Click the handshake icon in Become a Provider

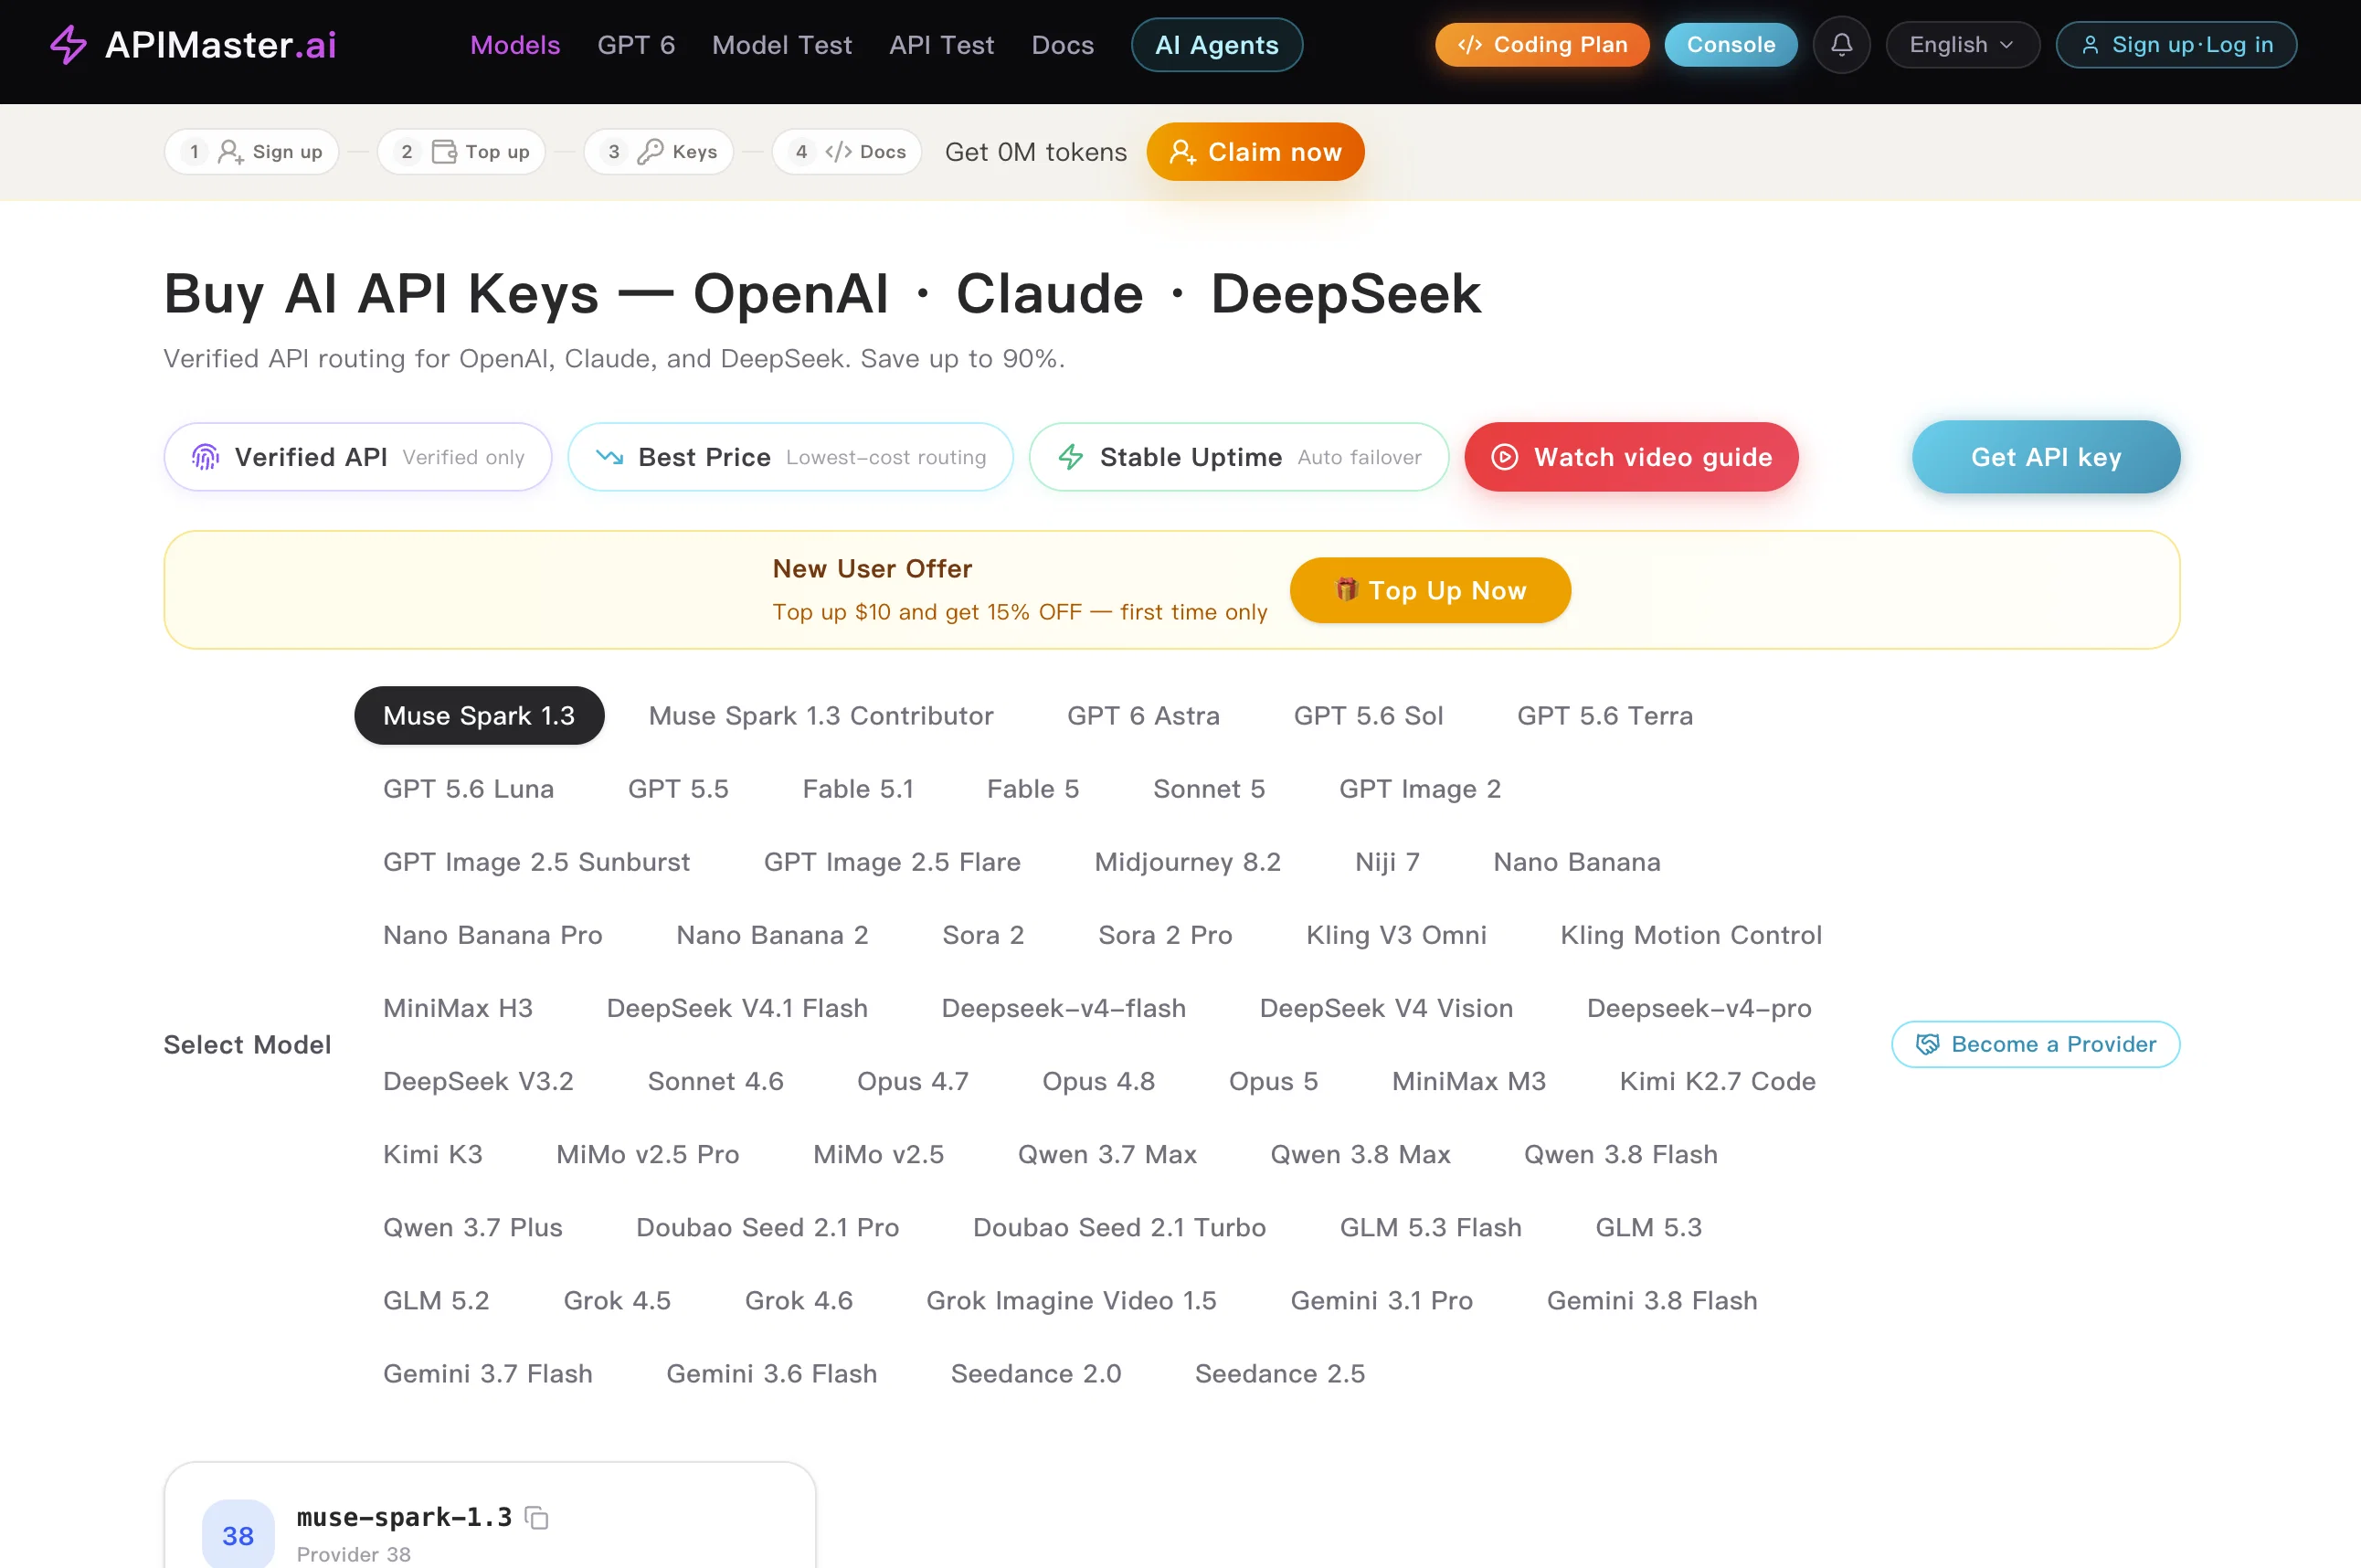[1927, 1044]
